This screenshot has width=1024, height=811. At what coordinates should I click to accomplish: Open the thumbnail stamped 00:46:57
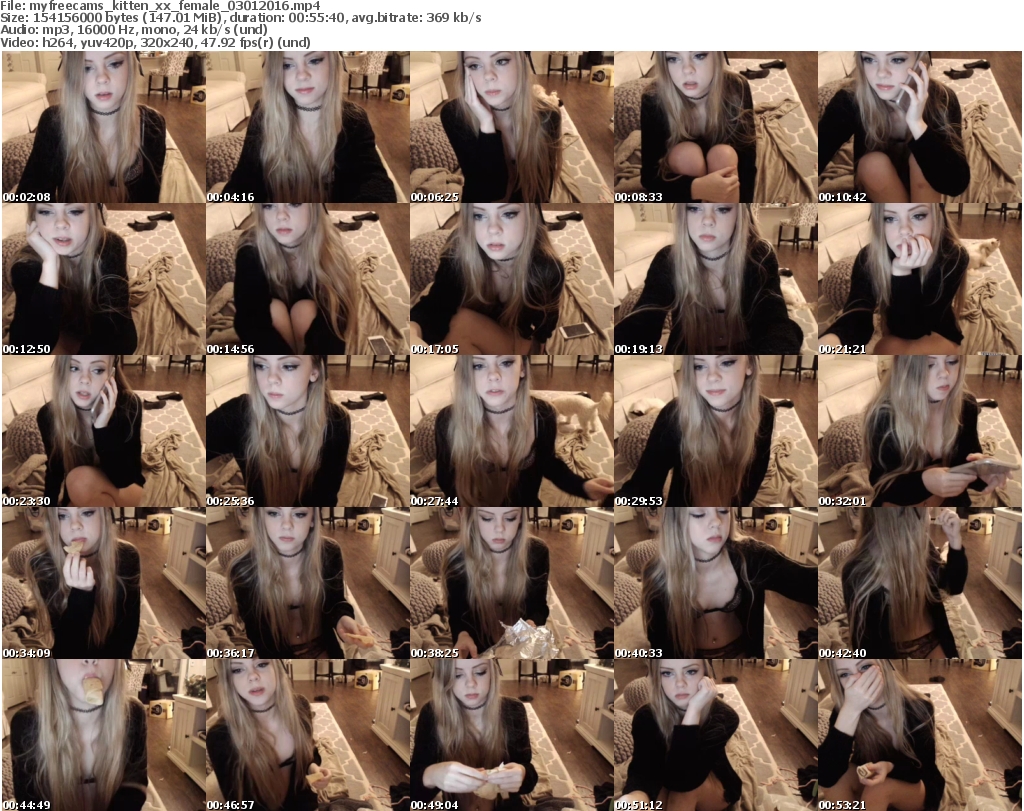[308, 735]
